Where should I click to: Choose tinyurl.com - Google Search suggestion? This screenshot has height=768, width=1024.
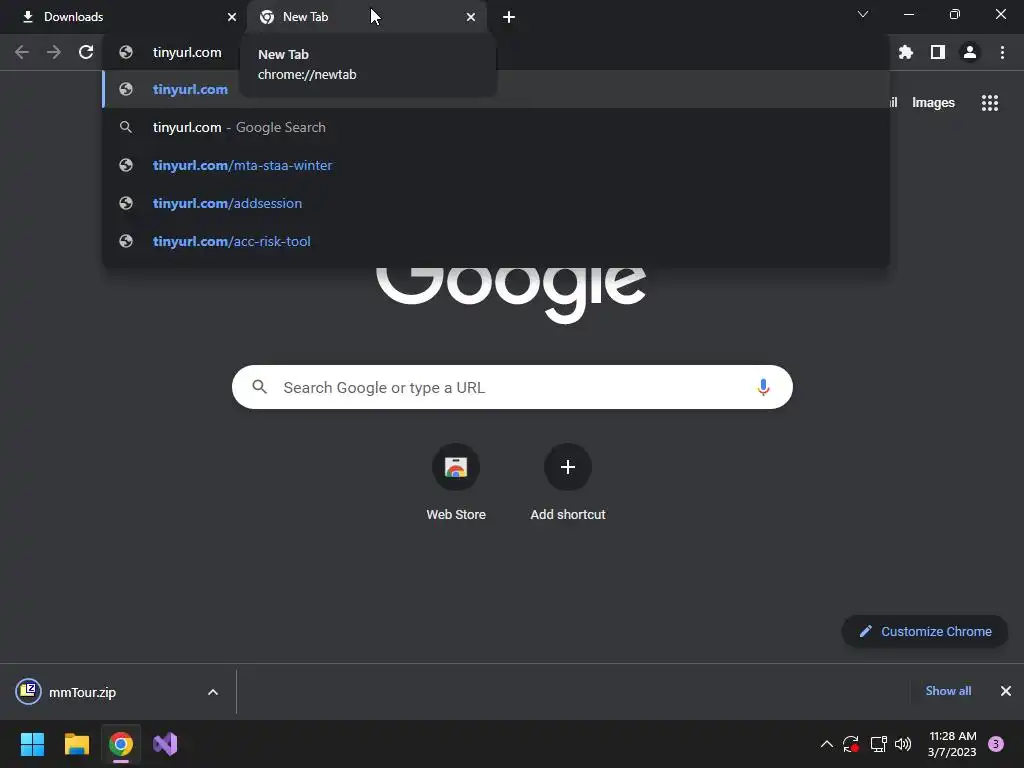point(496,127)
